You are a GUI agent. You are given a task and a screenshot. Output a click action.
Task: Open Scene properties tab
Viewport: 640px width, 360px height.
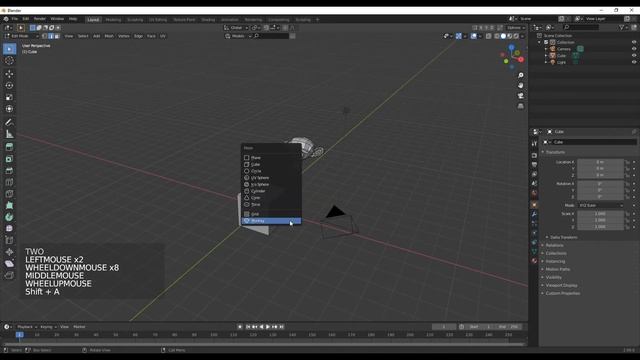(534, 184)
